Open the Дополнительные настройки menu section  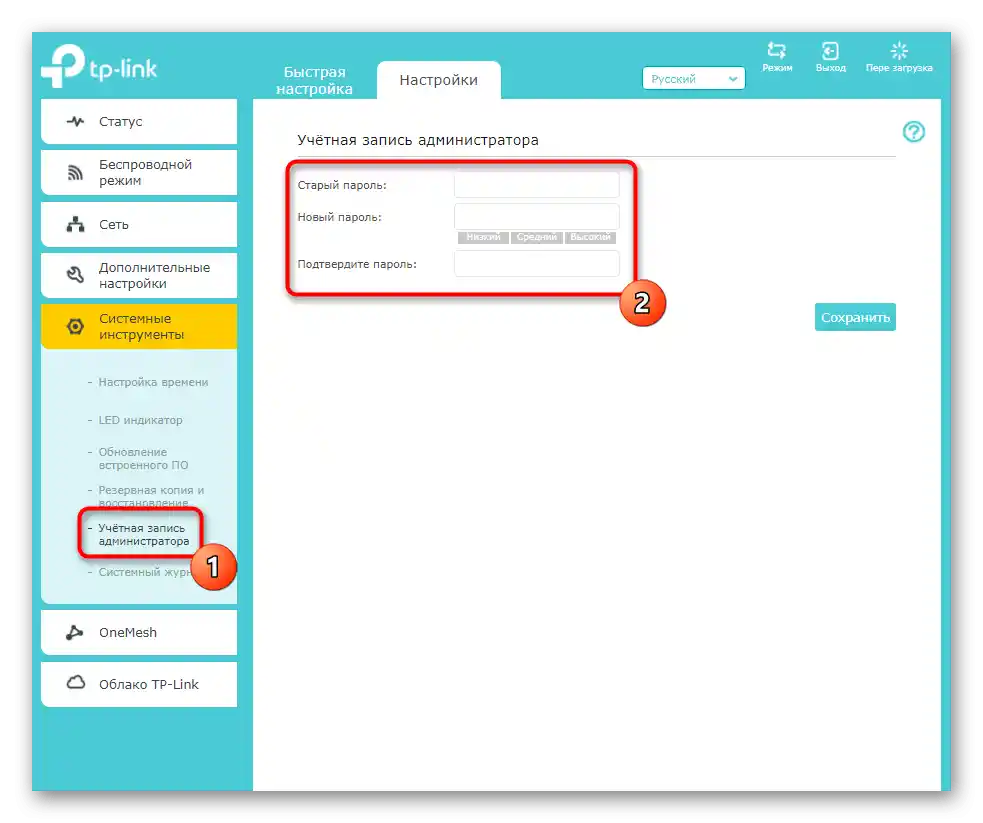[x=139, y=275]
